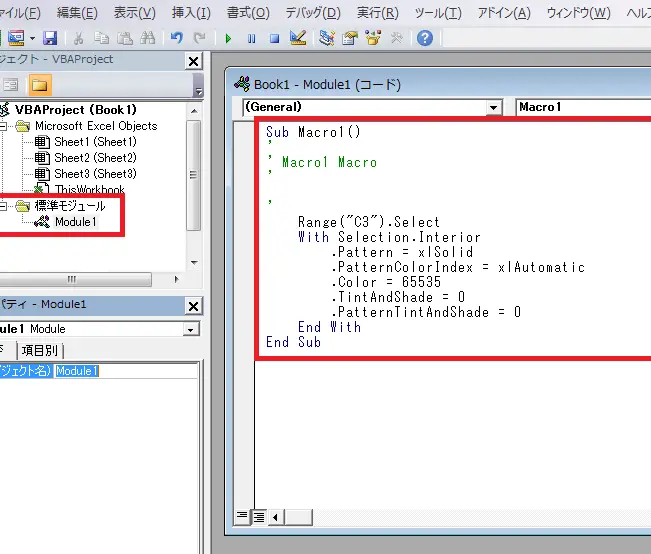Viewport: 651px width, 554px height.
Task: Open the Object Browser toolbar icon
Action: [373, 38]
